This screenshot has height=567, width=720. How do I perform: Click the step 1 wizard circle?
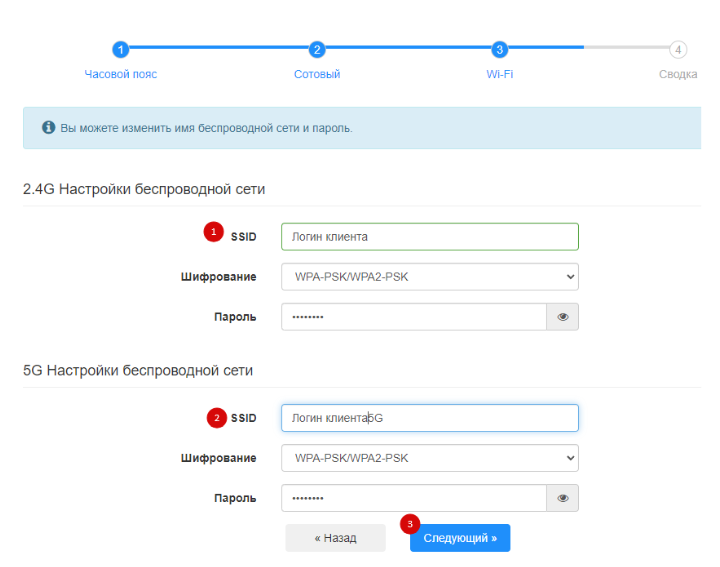tap(120, 49)
